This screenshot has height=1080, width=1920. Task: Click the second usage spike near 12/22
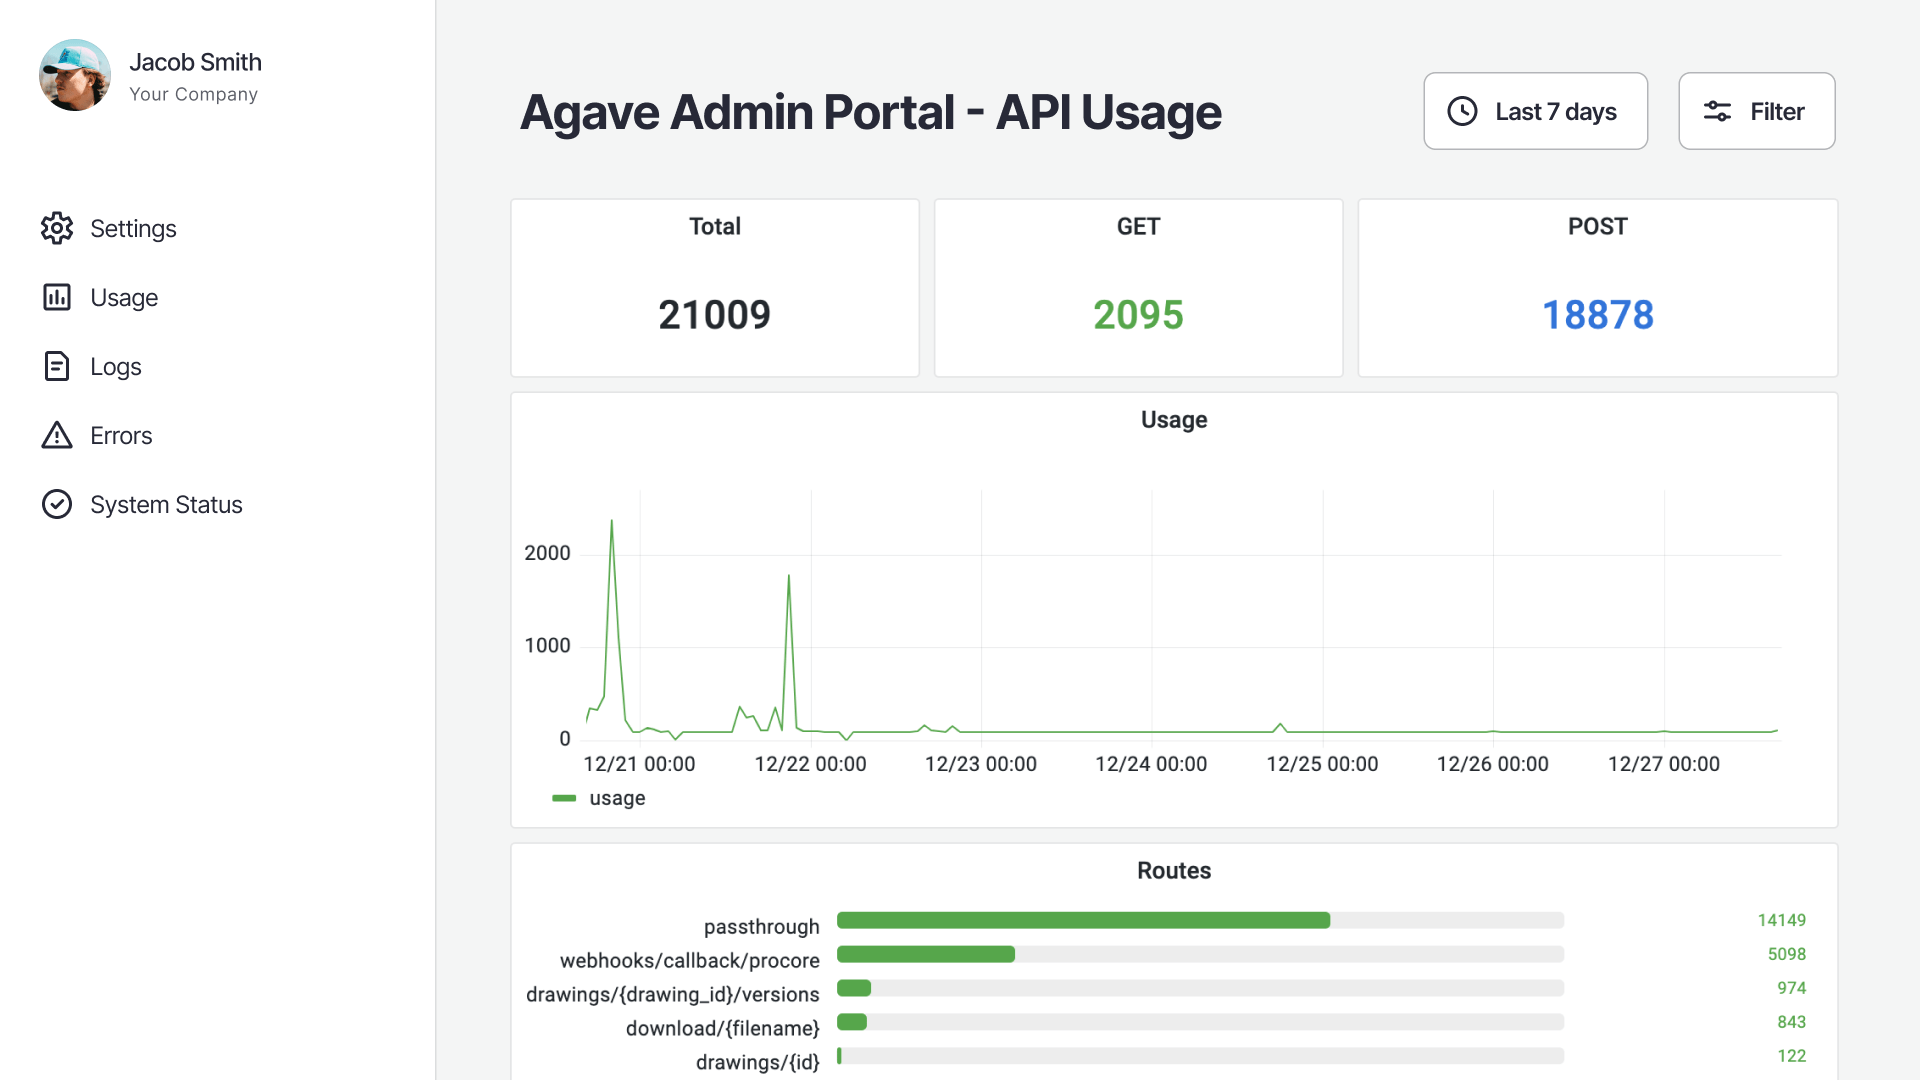788,577
